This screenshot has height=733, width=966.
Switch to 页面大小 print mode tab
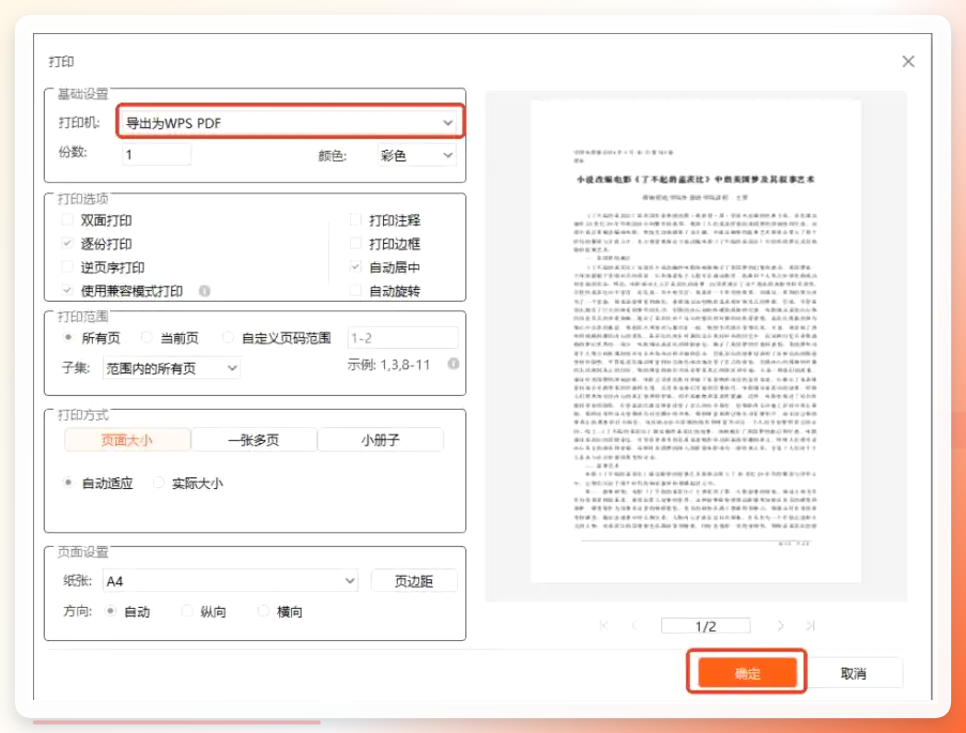[128, 440]
